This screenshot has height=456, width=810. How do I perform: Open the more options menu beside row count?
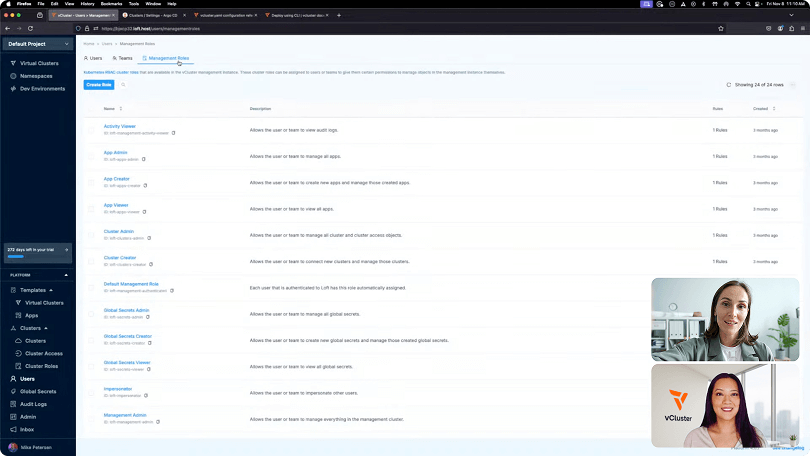pos(793,85)
